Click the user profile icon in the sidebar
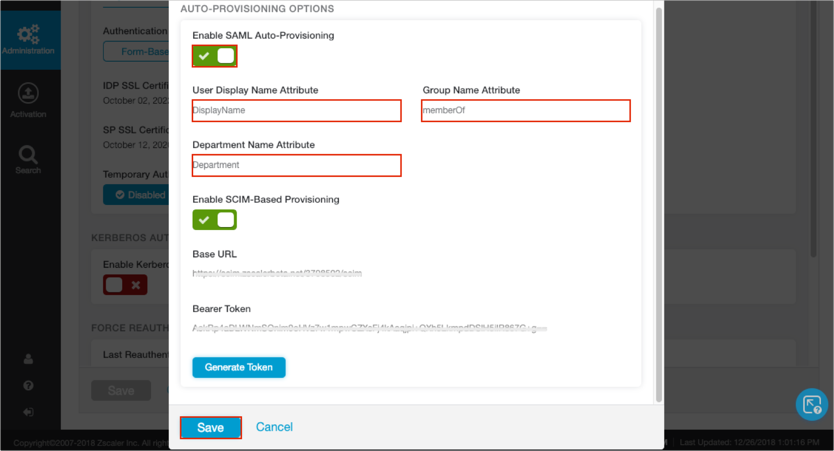 pyautogui.click(x=28, y=359)
